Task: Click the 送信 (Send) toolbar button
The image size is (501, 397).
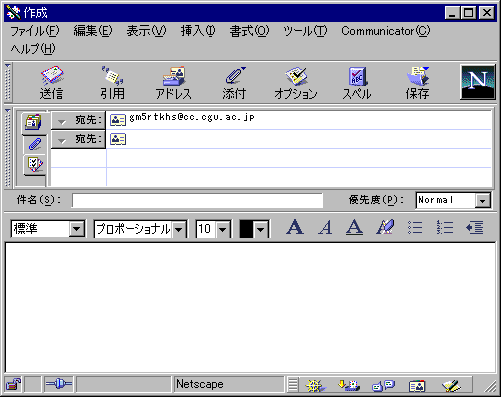Action: [x=52, y=82]
